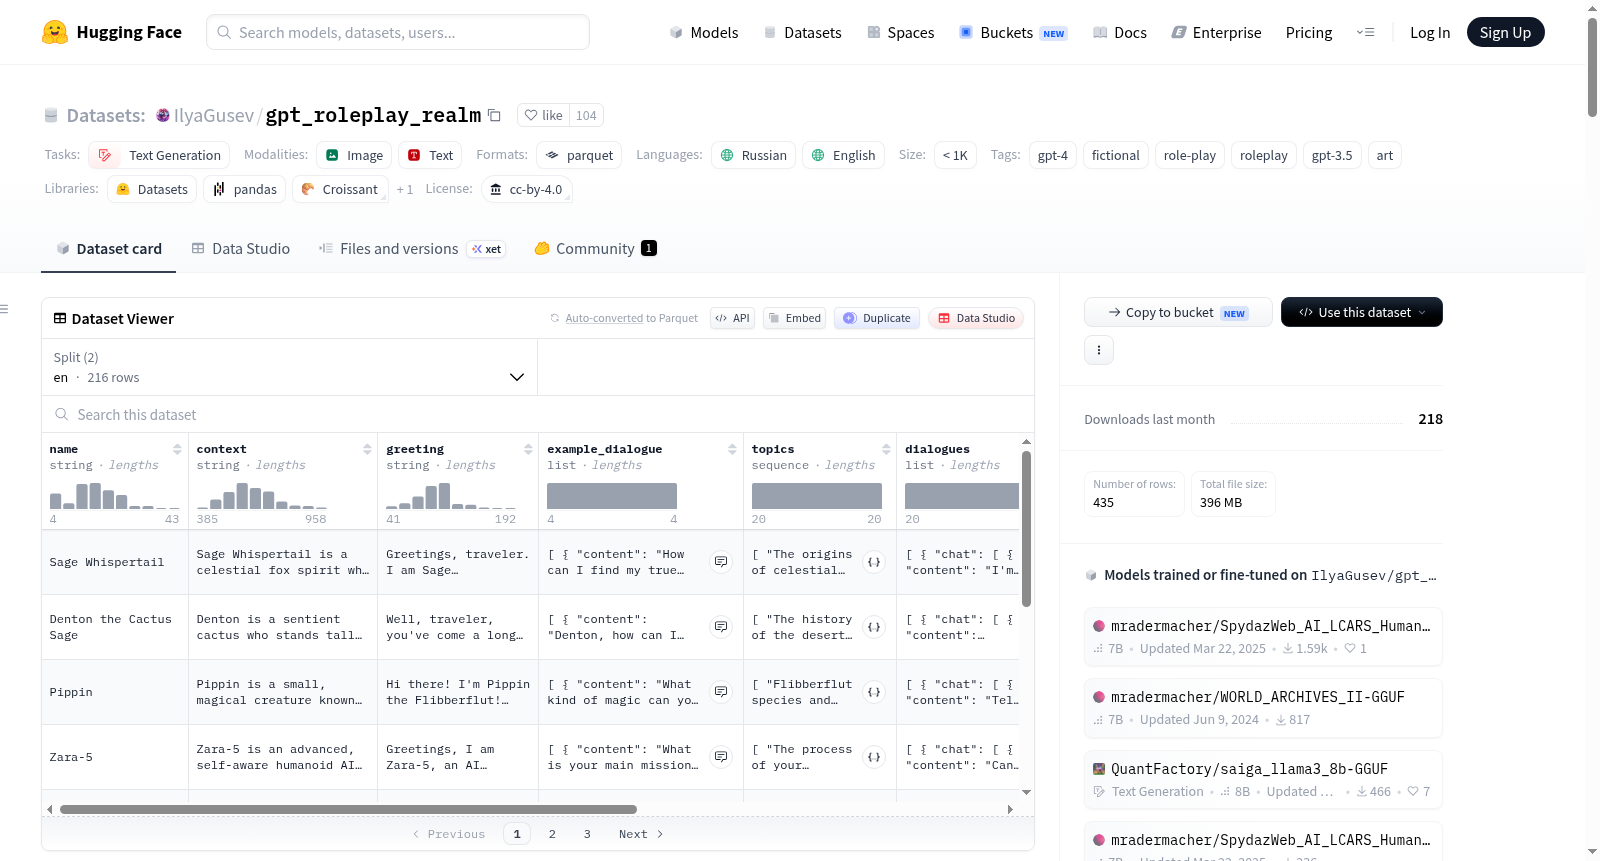This screenshot has height=861, width=1600.
Task: Click the Sign Up button
Action: [x=1505, y=32]
